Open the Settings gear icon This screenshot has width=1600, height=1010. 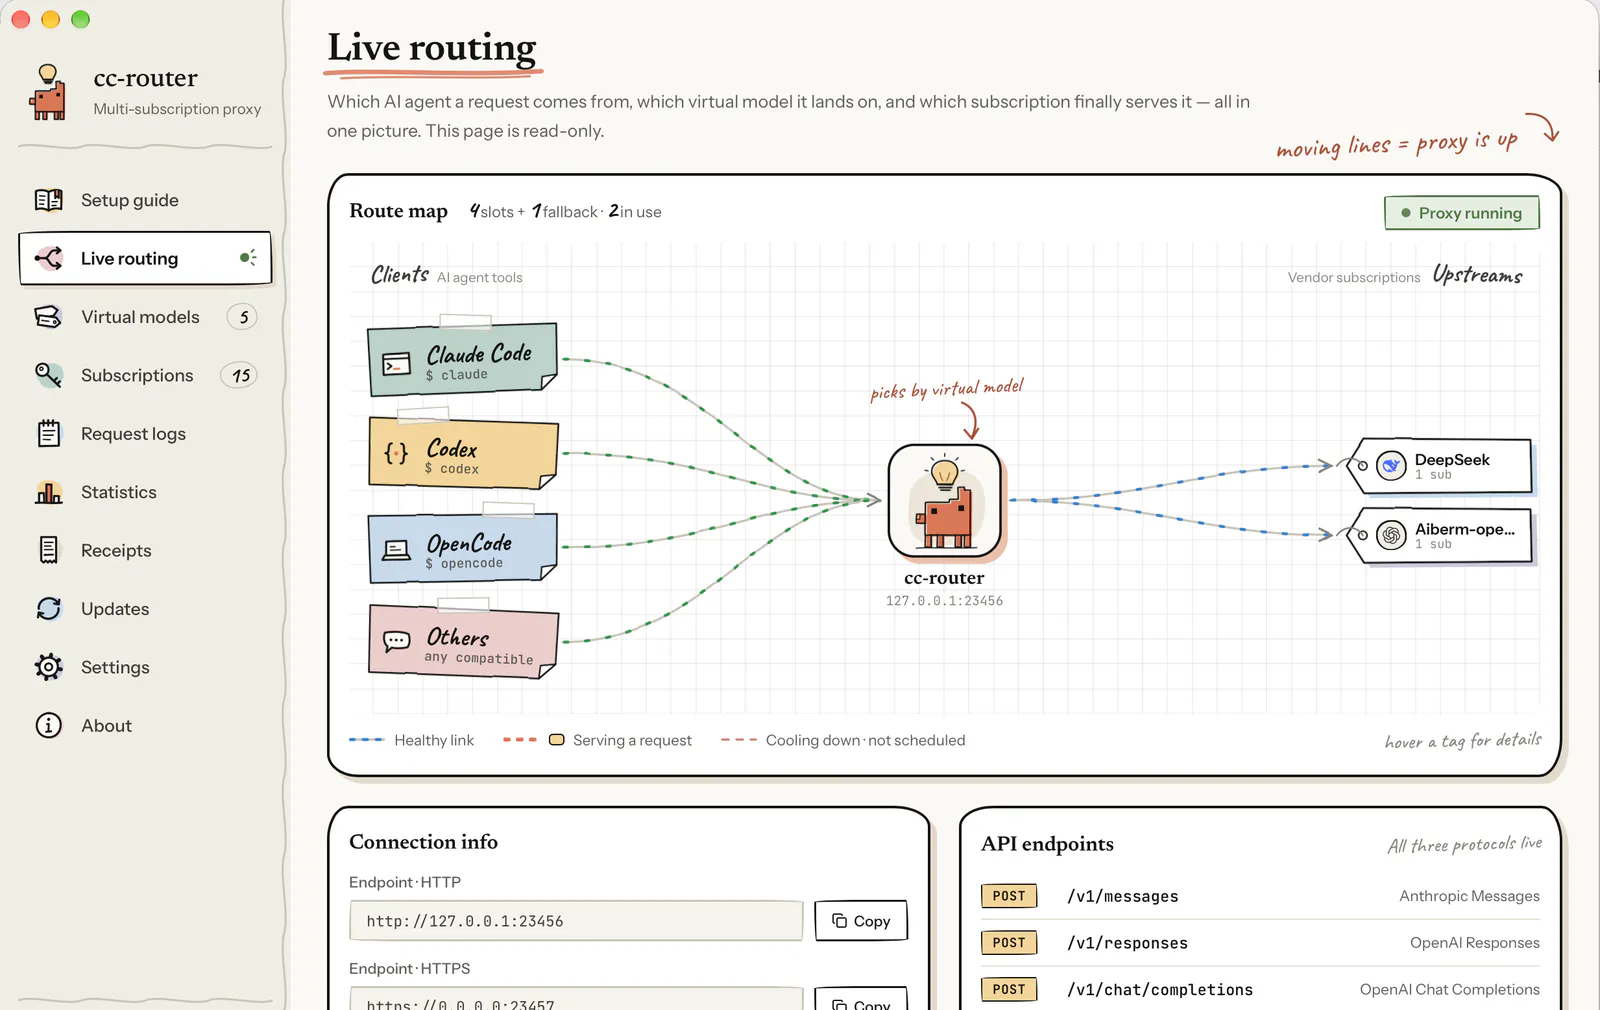(x=48, y=667)
